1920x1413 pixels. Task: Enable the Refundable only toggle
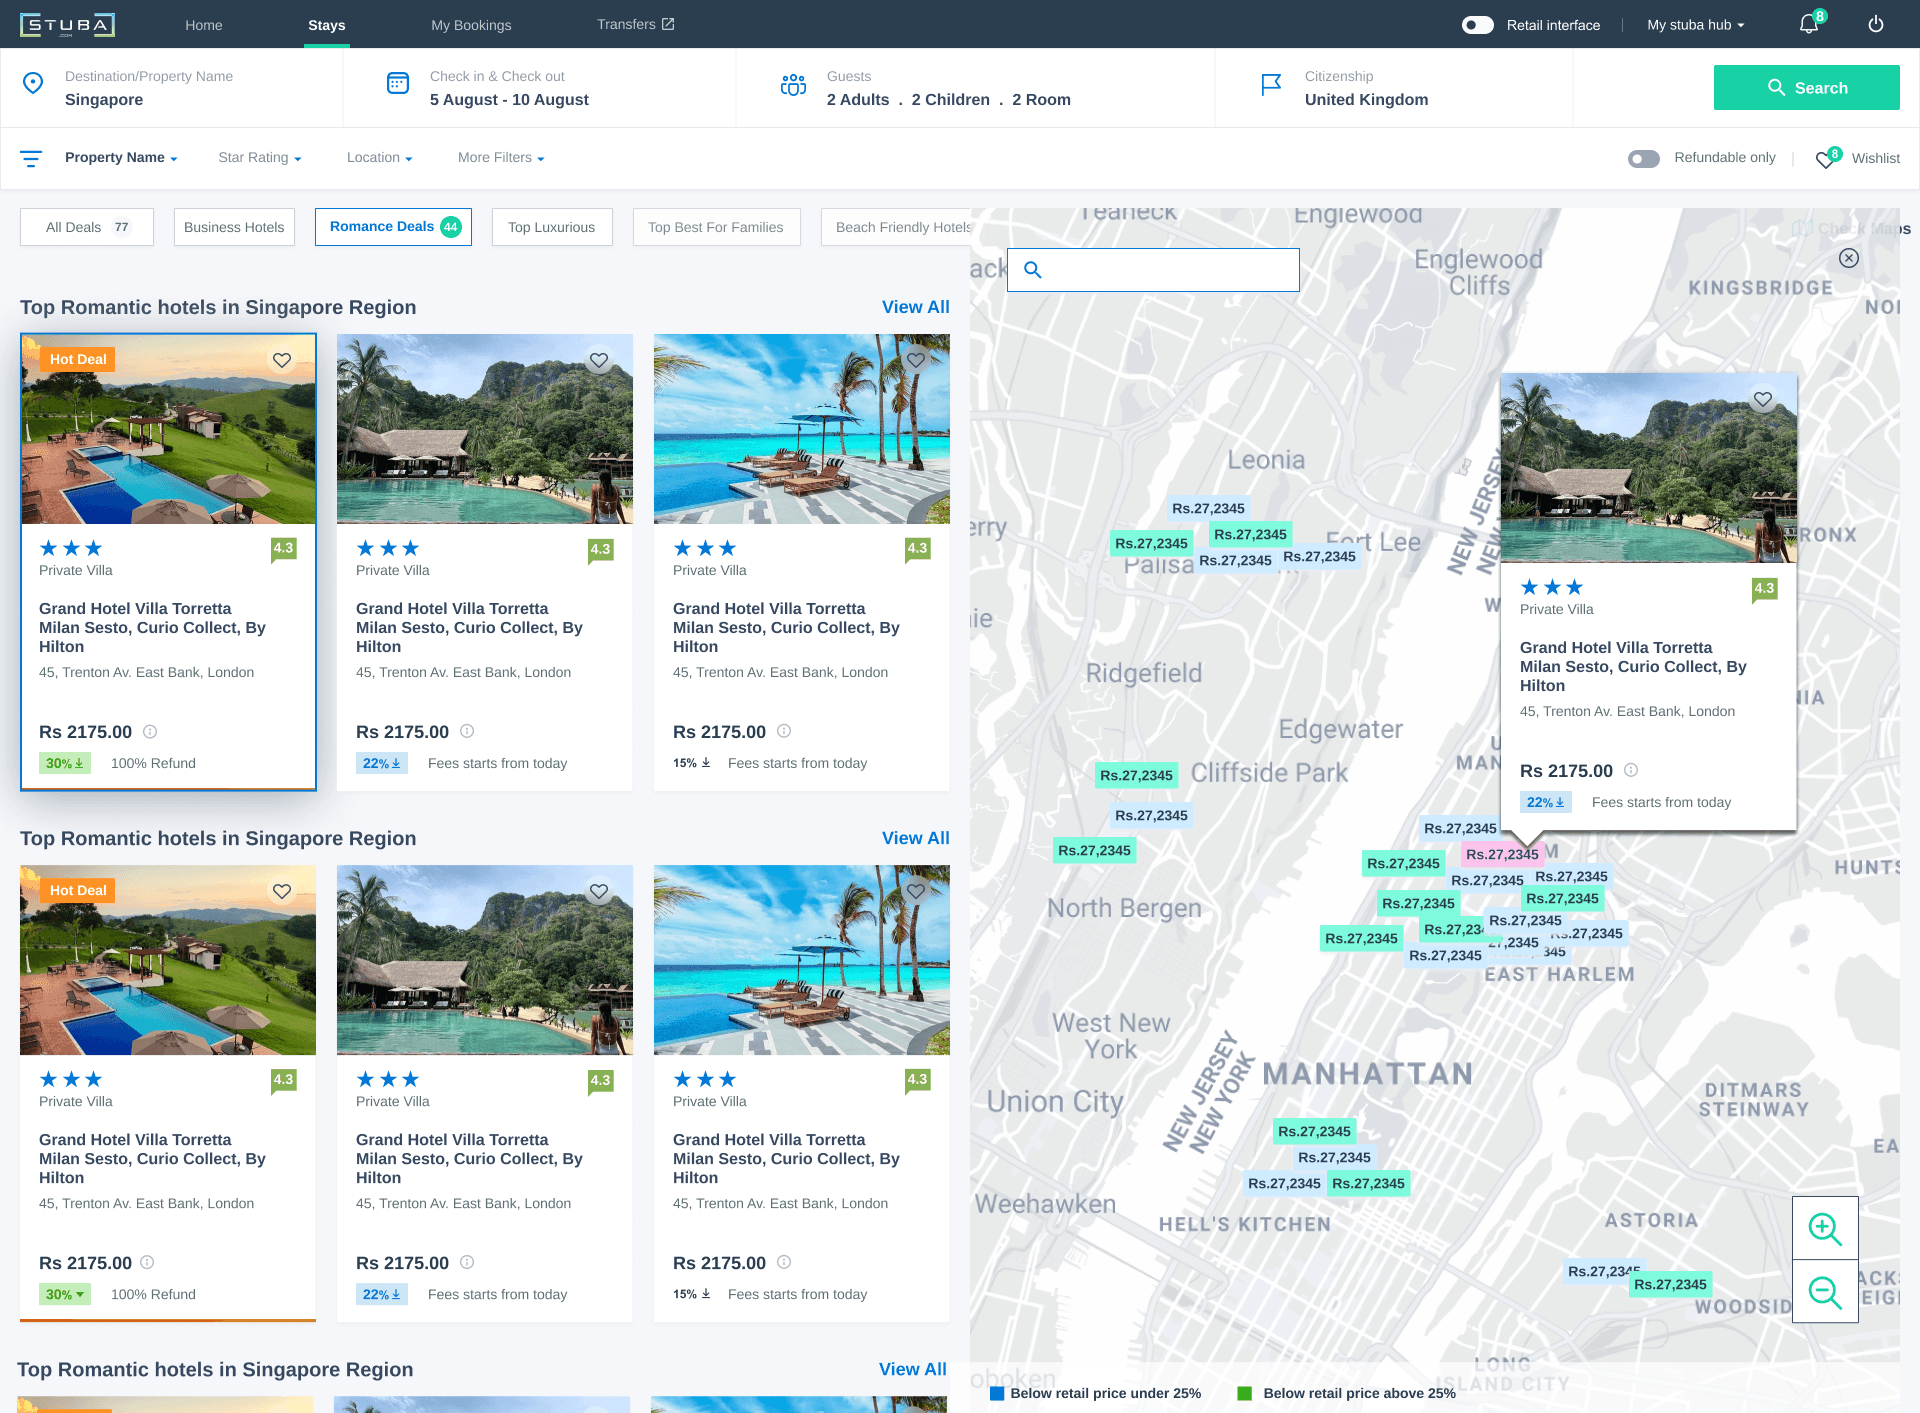click(1643, 158)
